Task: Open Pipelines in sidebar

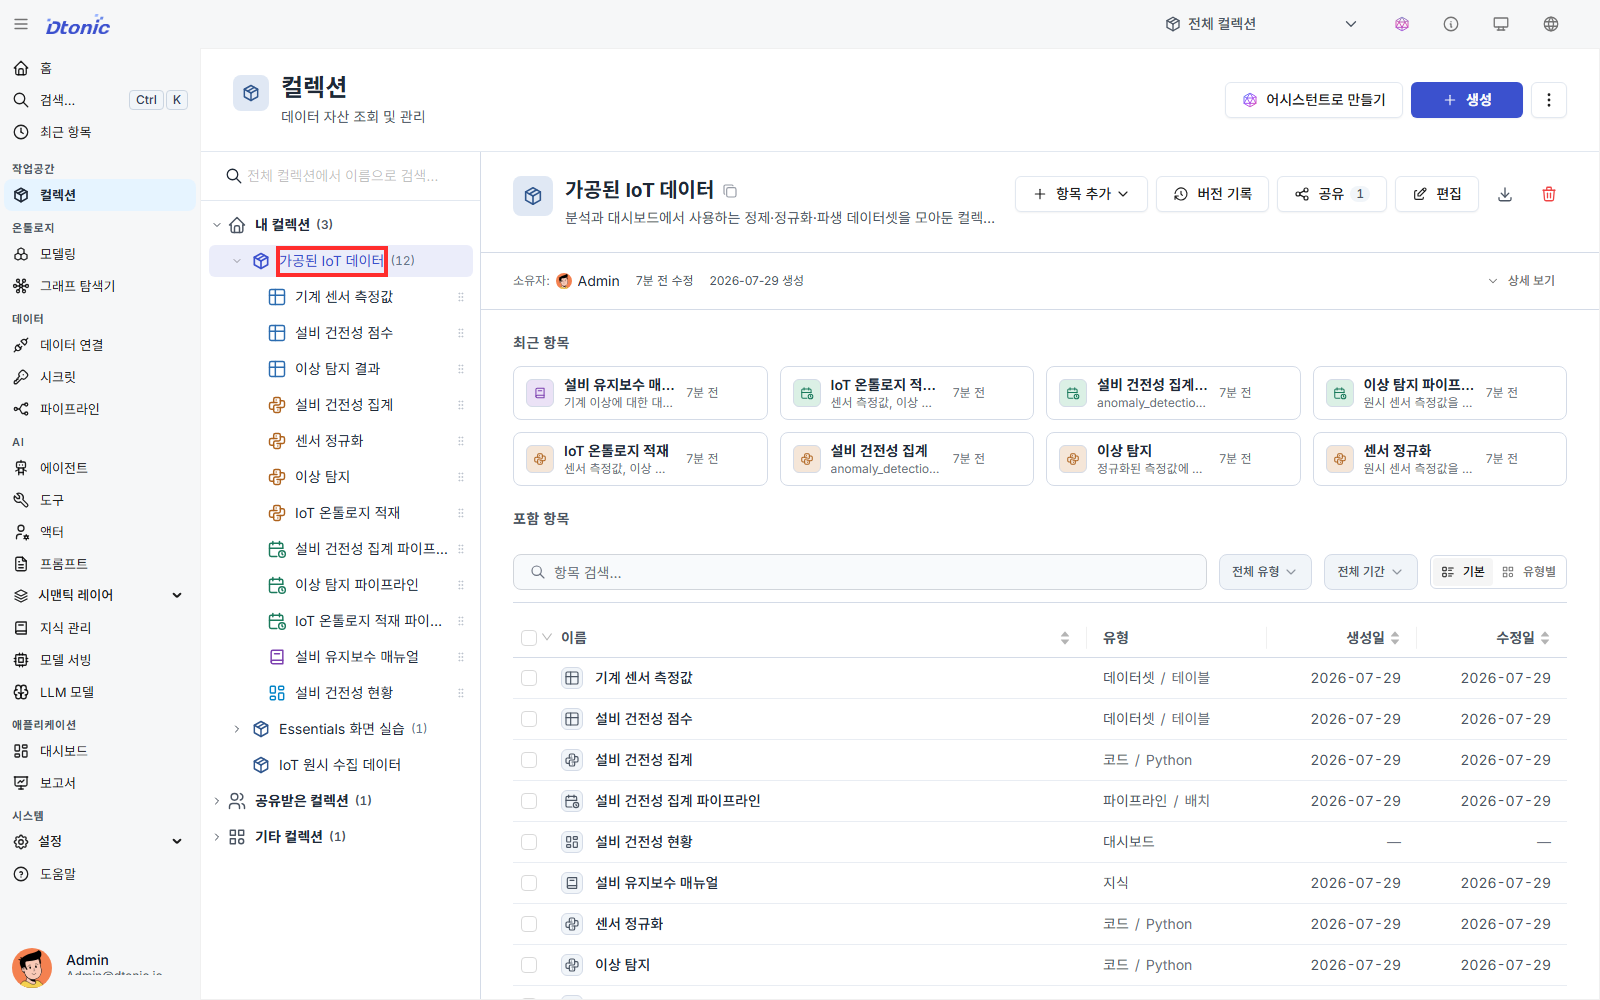Action: [98, 409]
